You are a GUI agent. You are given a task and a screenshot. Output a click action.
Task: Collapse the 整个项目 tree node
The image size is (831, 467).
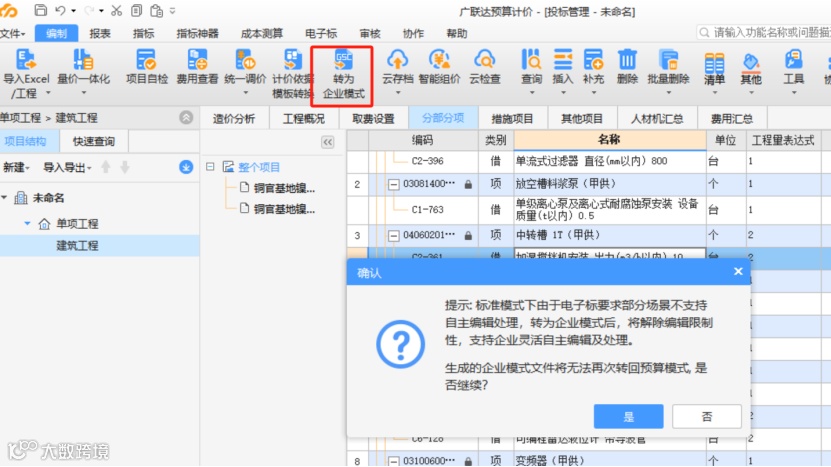tap(210, 167)
